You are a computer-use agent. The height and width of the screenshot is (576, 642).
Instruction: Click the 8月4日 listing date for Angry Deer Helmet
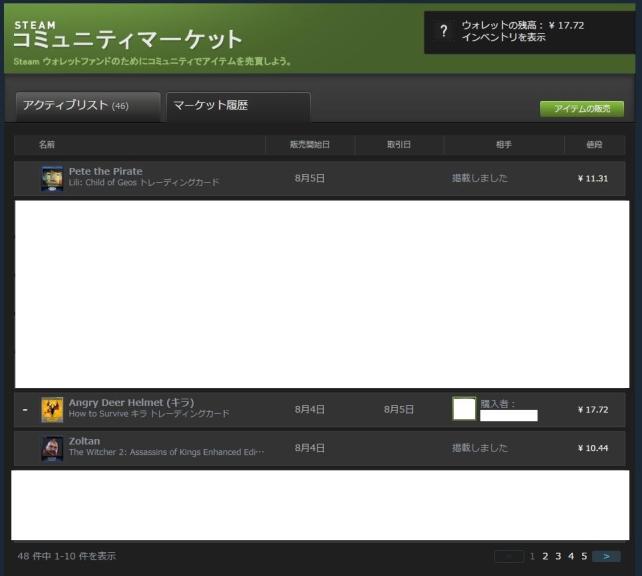[310, 409]
